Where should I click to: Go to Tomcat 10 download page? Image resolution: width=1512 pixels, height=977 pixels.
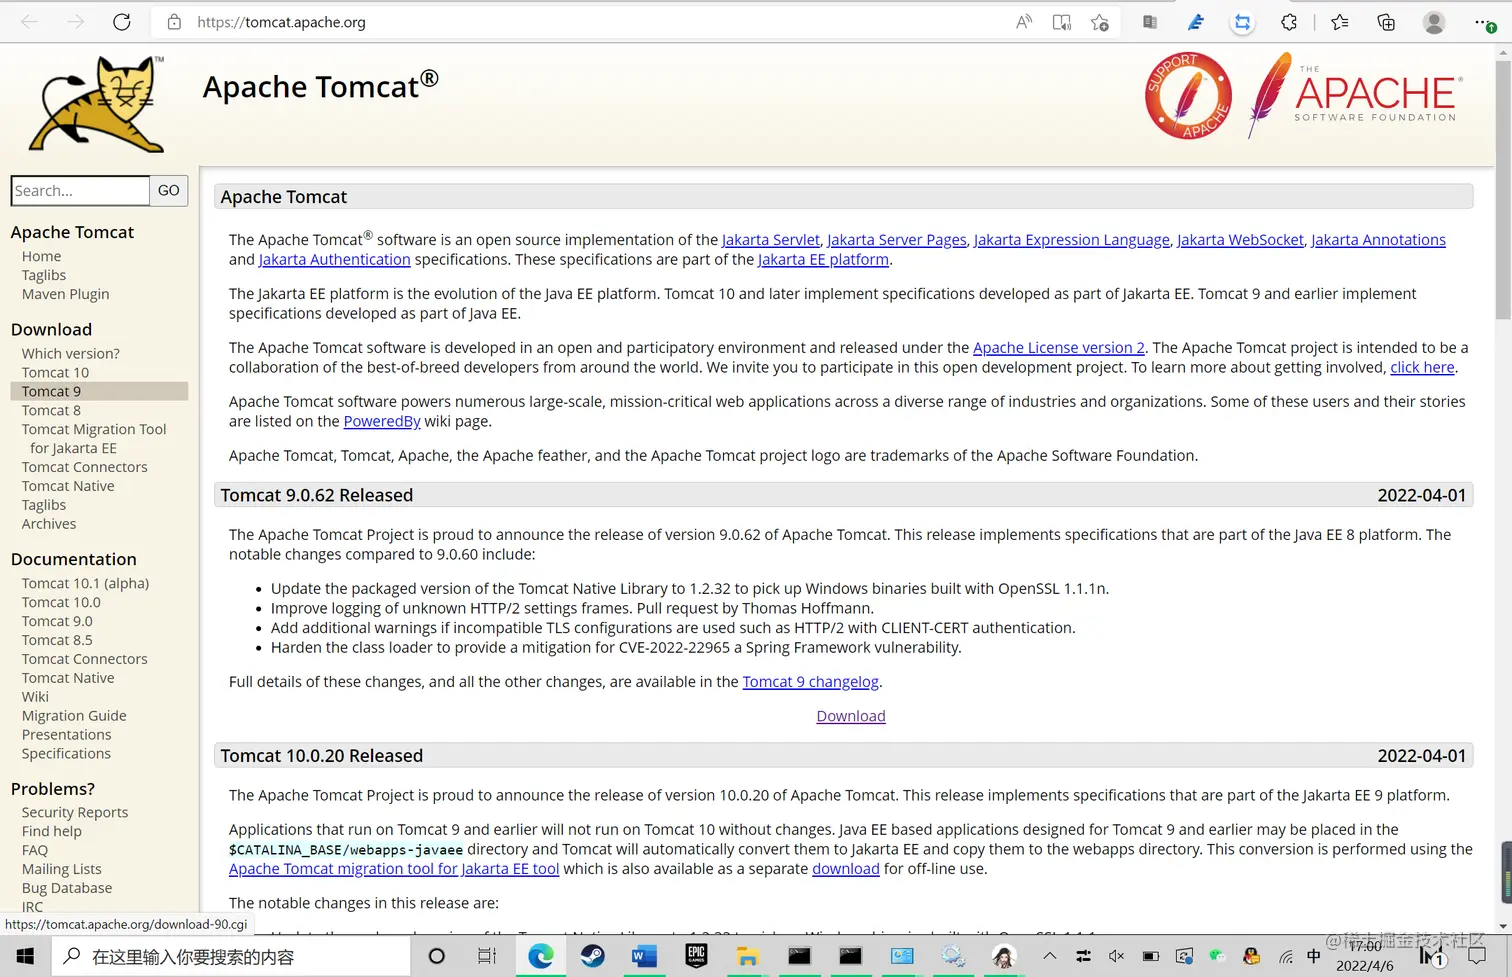click(55, 372)
